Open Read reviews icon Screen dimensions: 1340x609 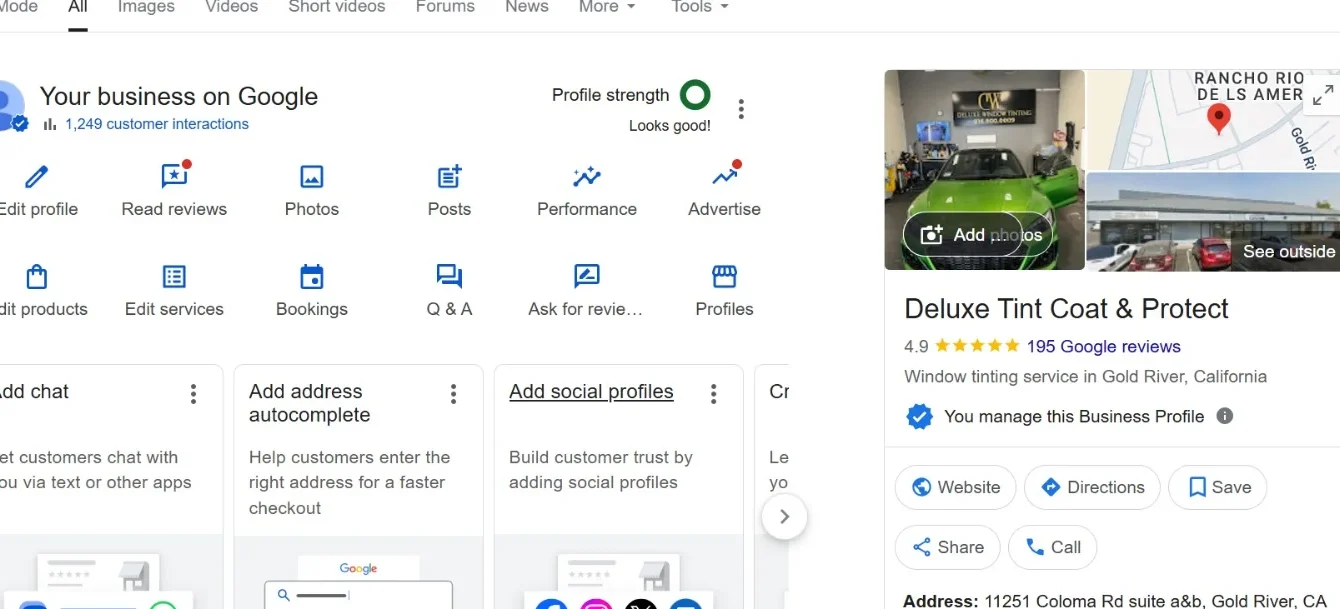pos(175,176)
